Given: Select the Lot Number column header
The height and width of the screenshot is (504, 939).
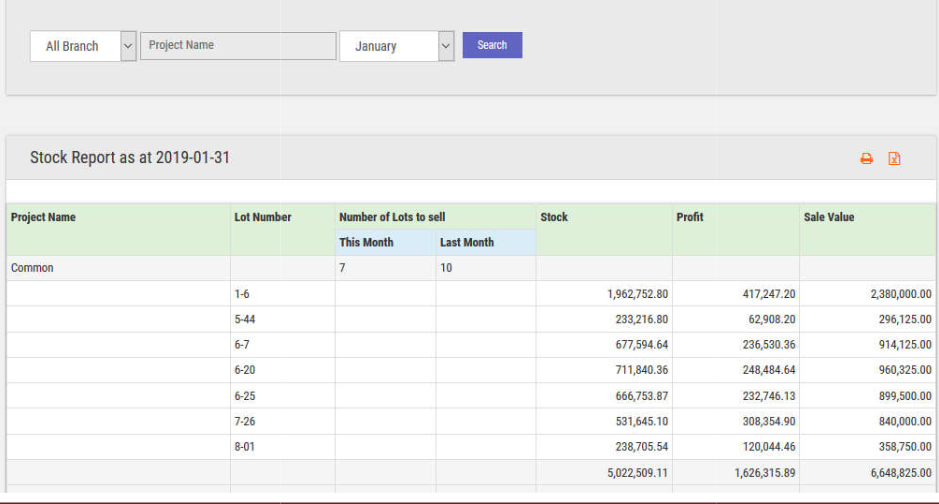Looking at the screenshot, I should [262, 217].
